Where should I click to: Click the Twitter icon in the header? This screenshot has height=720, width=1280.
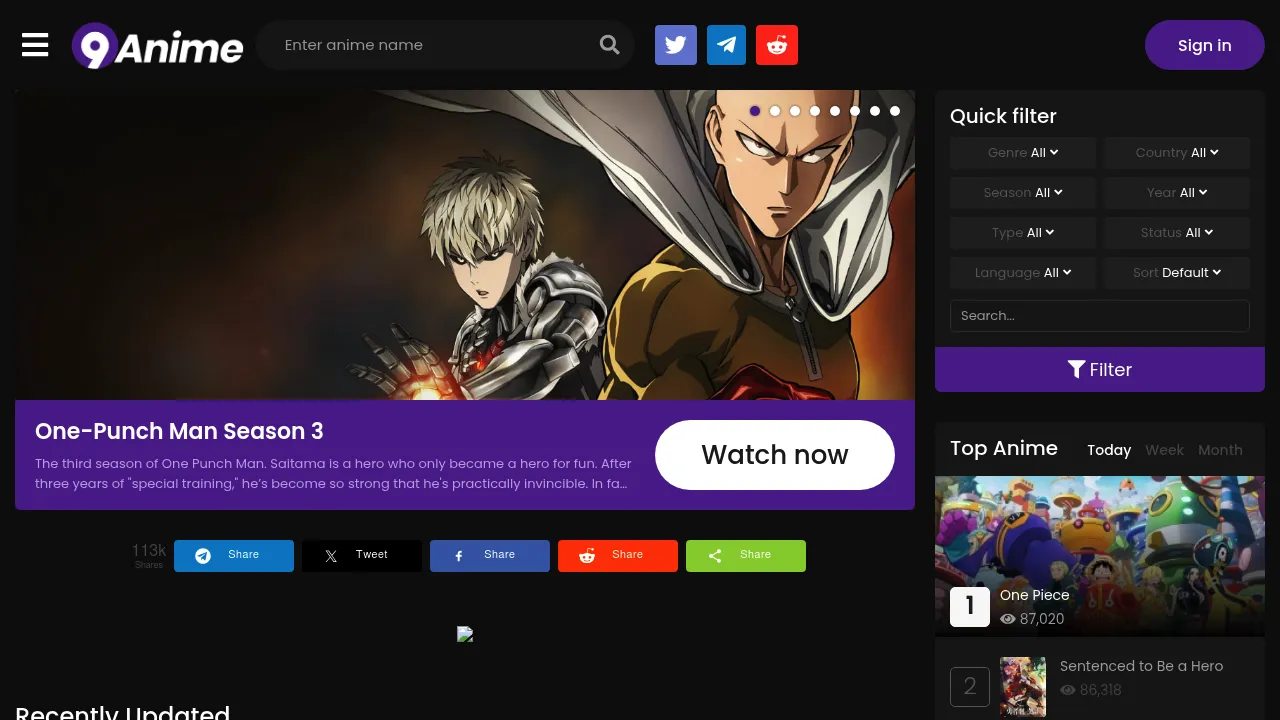coord(676,45)
